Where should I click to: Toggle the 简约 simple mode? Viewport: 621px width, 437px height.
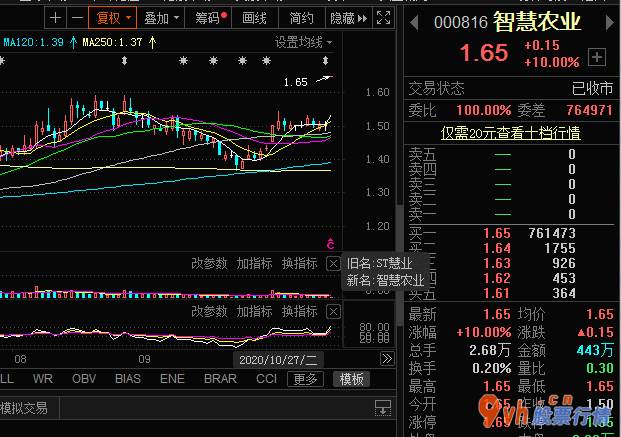[x=301, y=18]
